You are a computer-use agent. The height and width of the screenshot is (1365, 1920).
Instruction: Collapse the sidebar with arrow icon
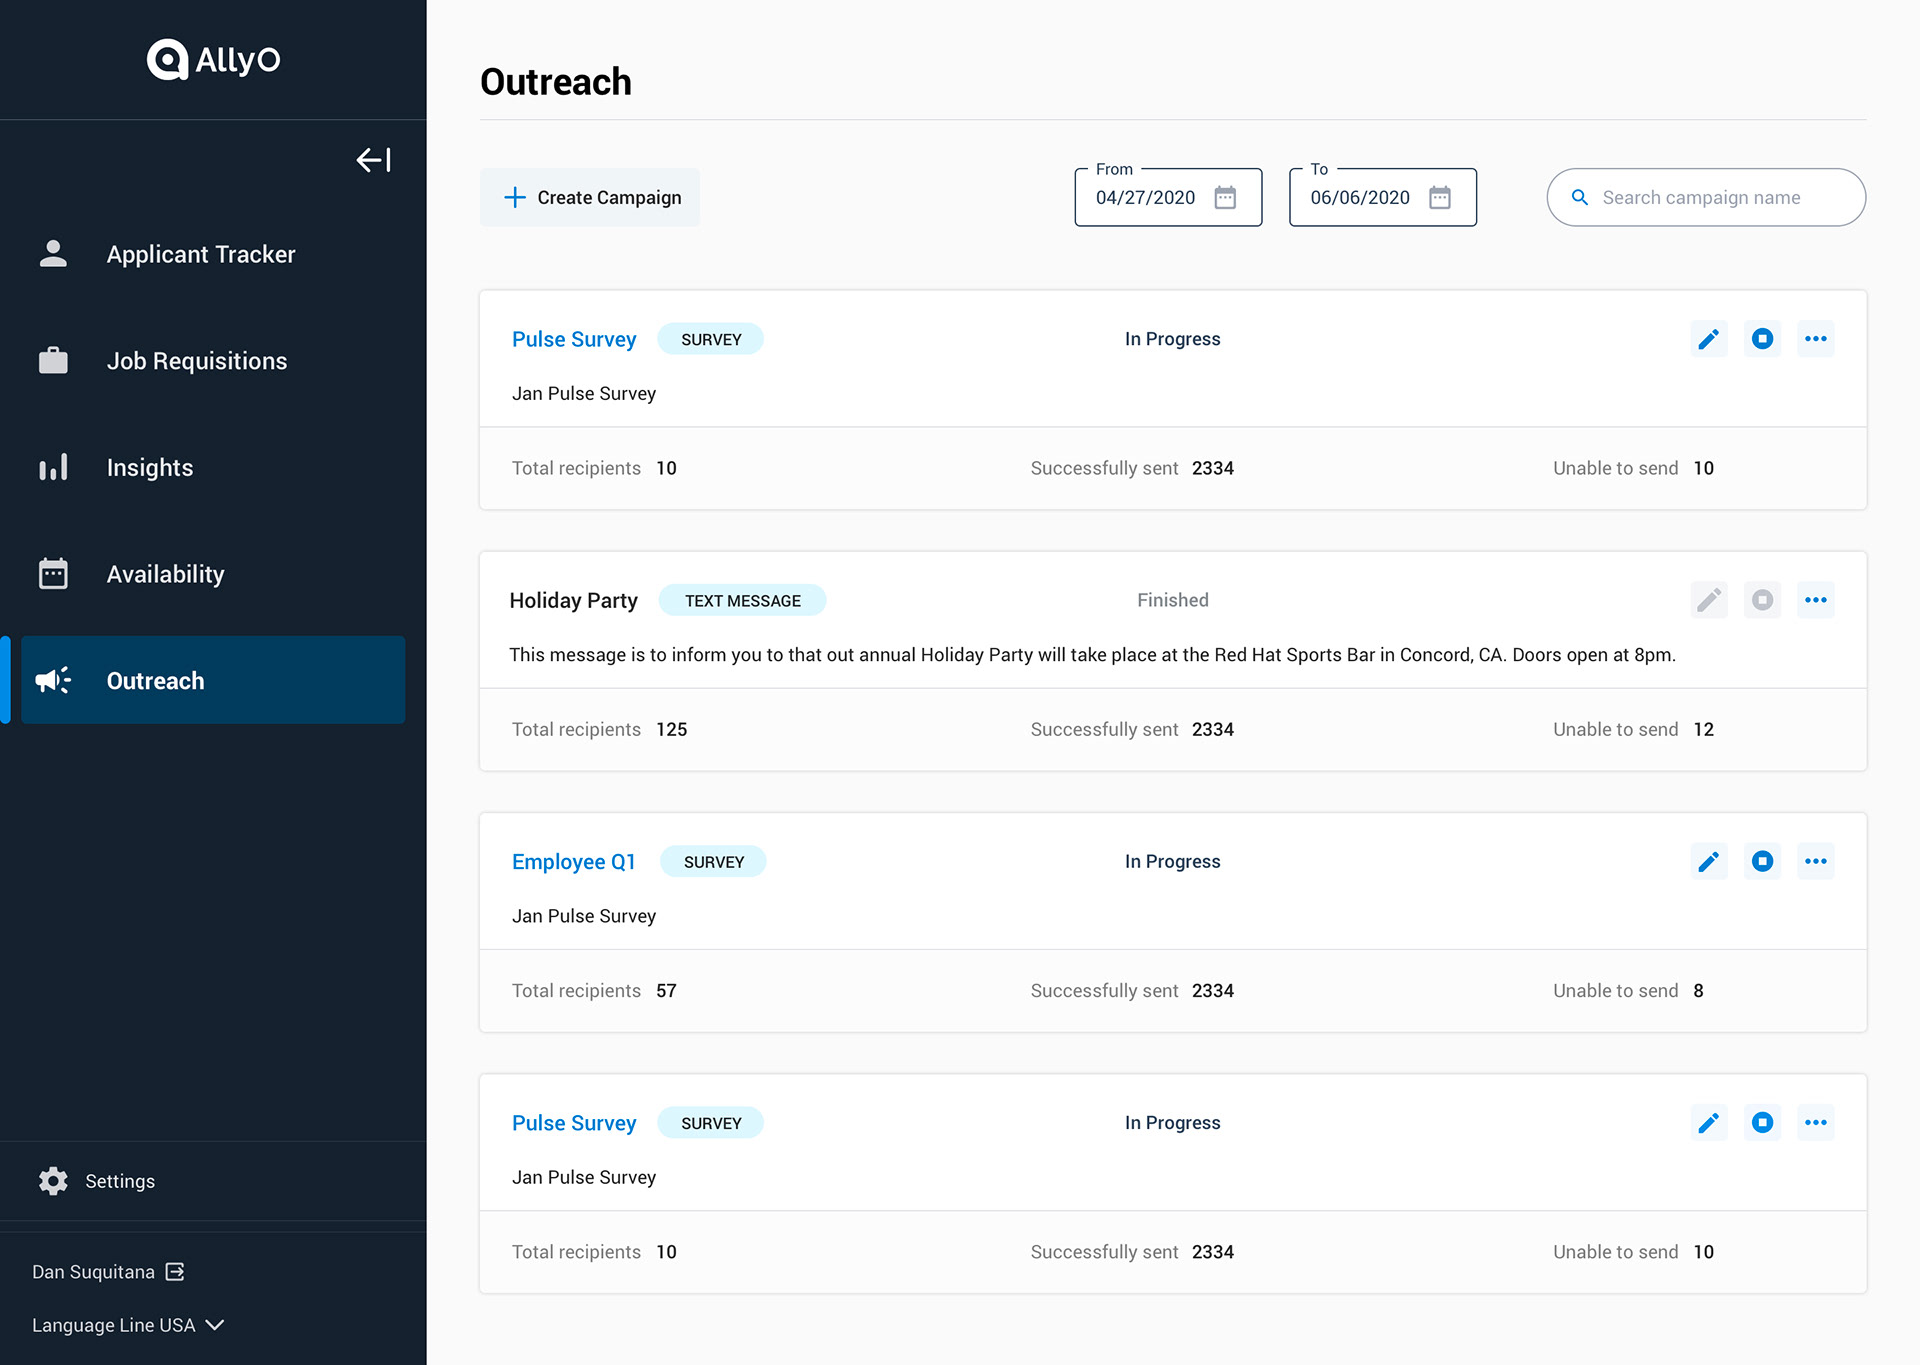coord(373,160)
